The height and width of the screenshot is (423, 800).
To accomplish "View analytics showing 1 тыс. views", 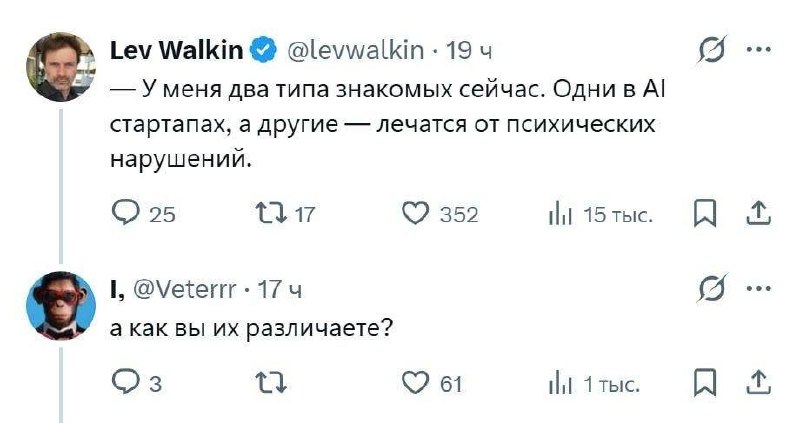I will pos(593,384).
